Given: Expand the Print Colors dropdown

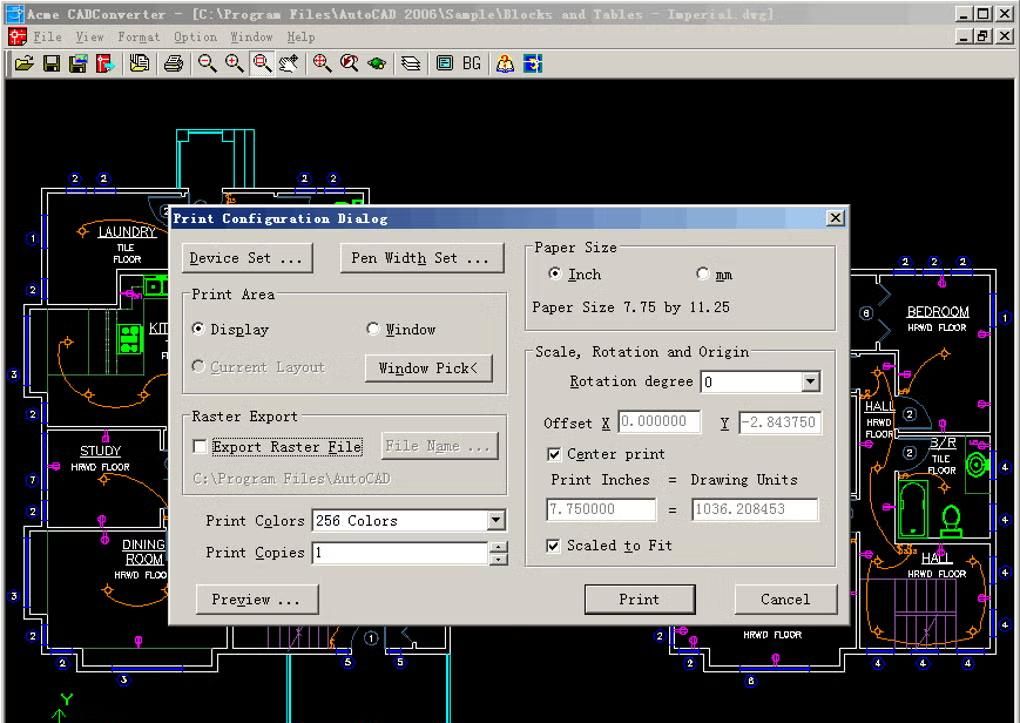Looking at the screenshot, I should pyautogui.click(x=496, y=521).
